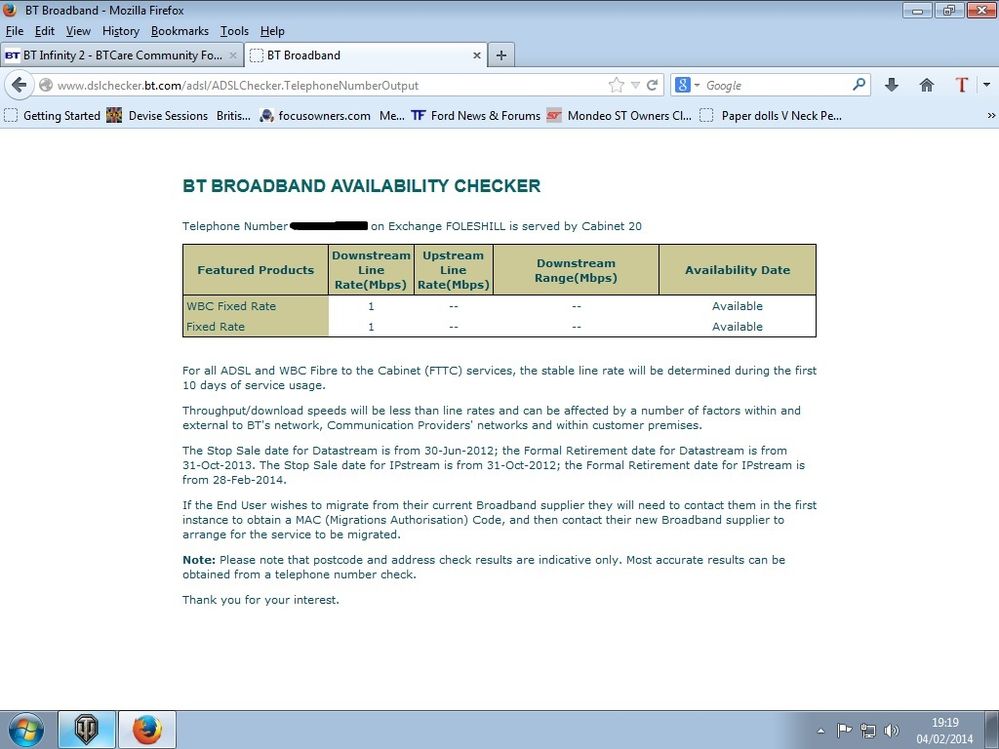Click Available in WBC Fixed Rate row
Image resolution: width=999 pixels, height=749 pixels.
click(737, 306)
